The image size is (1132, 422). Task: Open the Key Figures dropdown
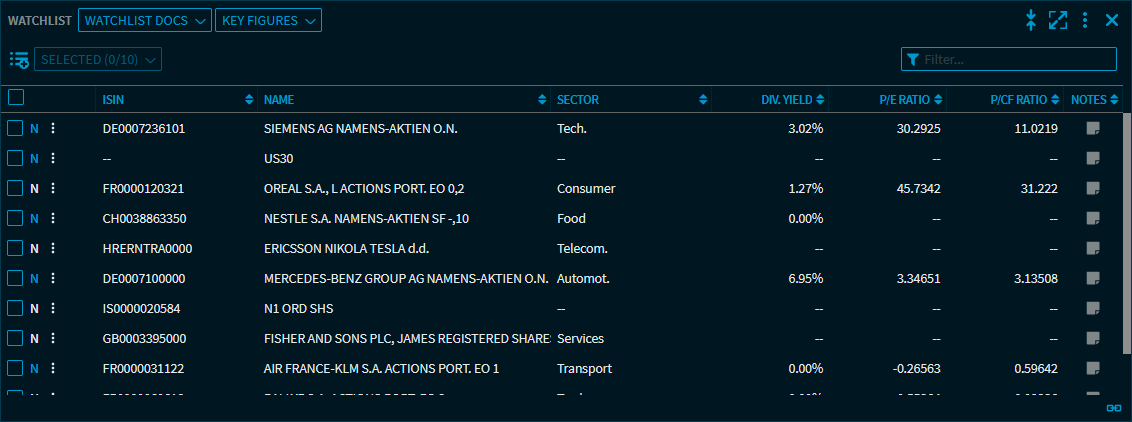click(268, 20)
